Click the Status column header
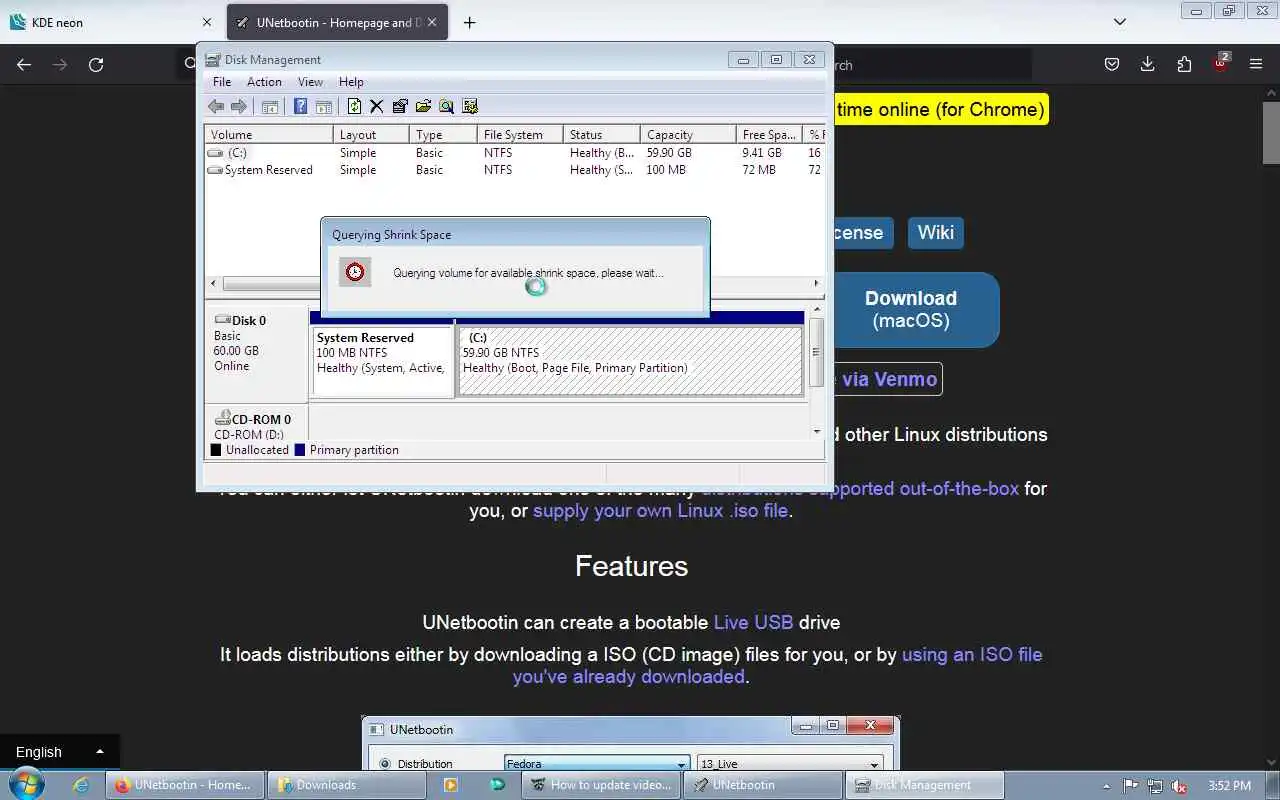The height and width of the screenshot is (800, 1280). pyautogui.click(x=601, y=134)
